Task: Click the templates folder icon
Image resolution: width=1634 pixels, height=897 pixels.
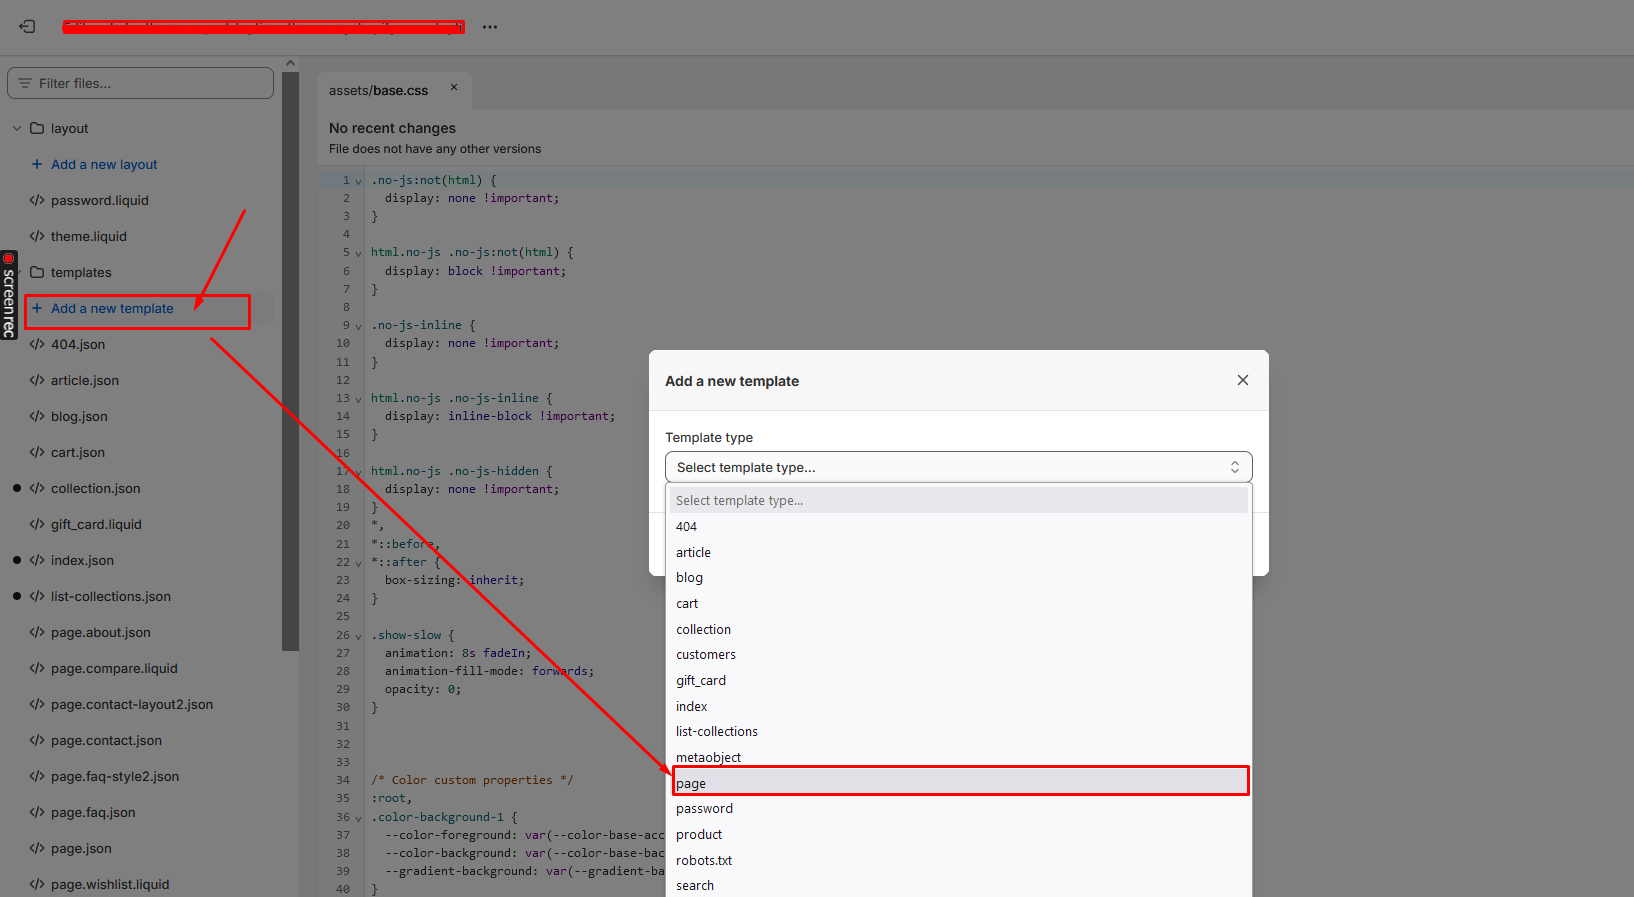Action: click(37, 272)
